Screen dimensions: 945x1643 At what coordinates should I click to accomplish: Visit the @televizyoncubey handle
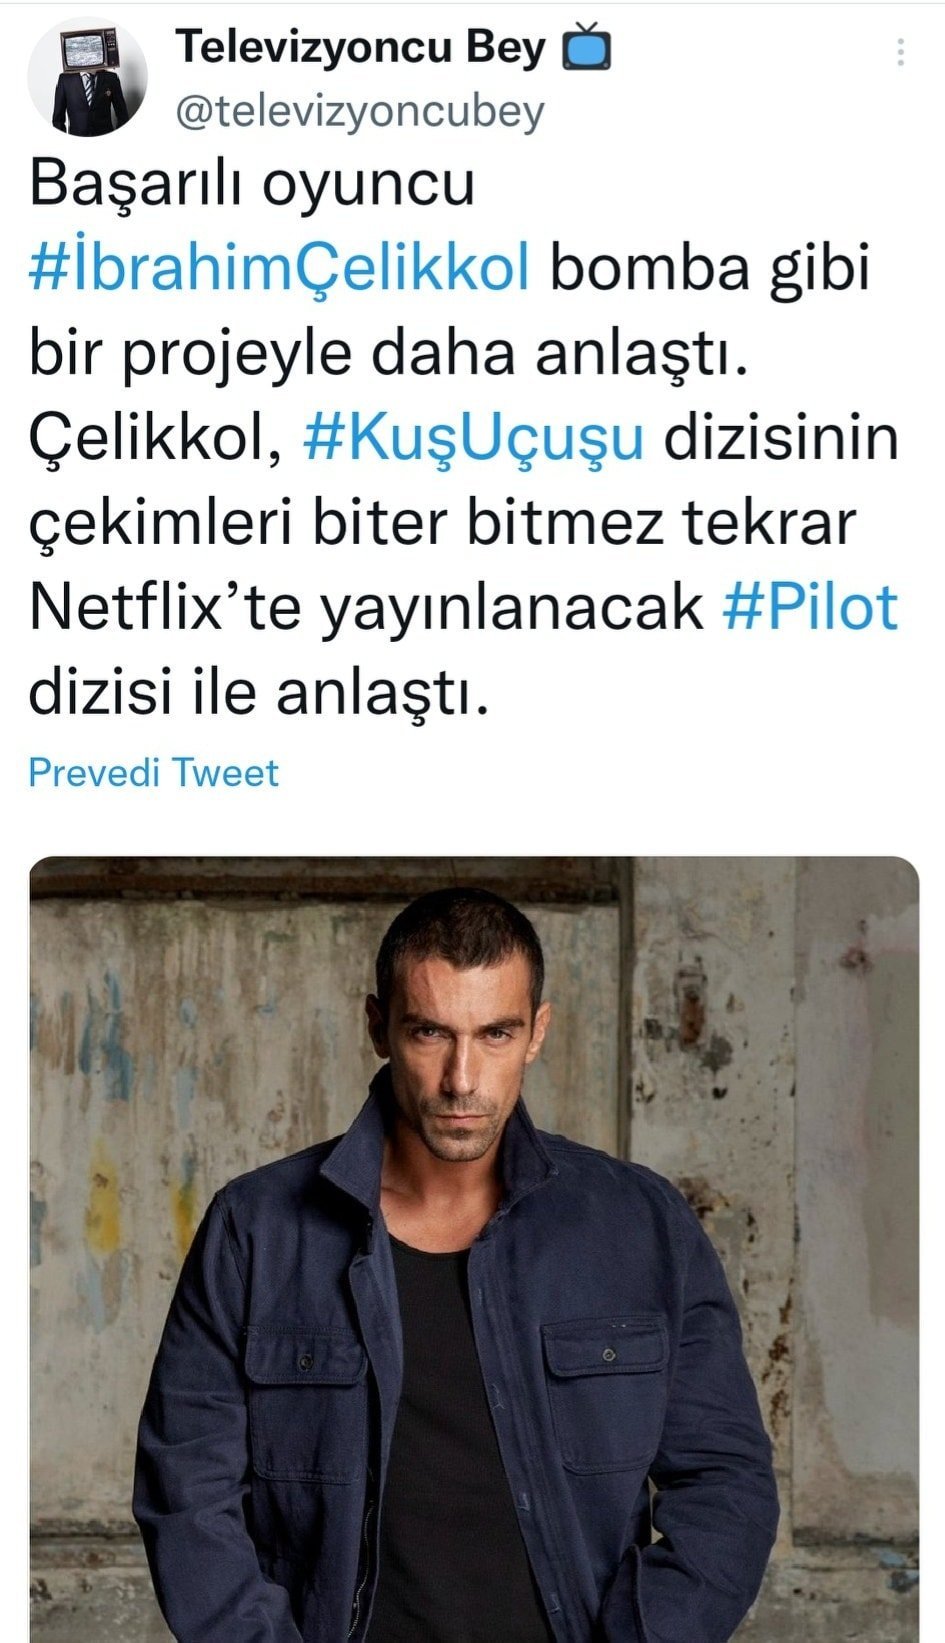[x=360, y=111]
